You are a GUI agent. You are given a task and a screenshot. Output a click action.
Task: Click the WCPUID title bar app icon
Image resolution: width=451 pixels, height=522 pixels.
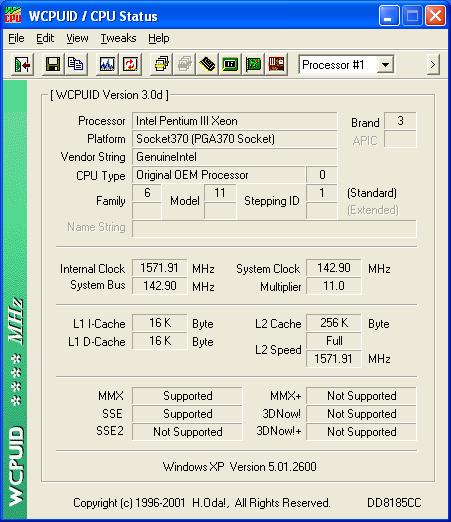(13, 15)
